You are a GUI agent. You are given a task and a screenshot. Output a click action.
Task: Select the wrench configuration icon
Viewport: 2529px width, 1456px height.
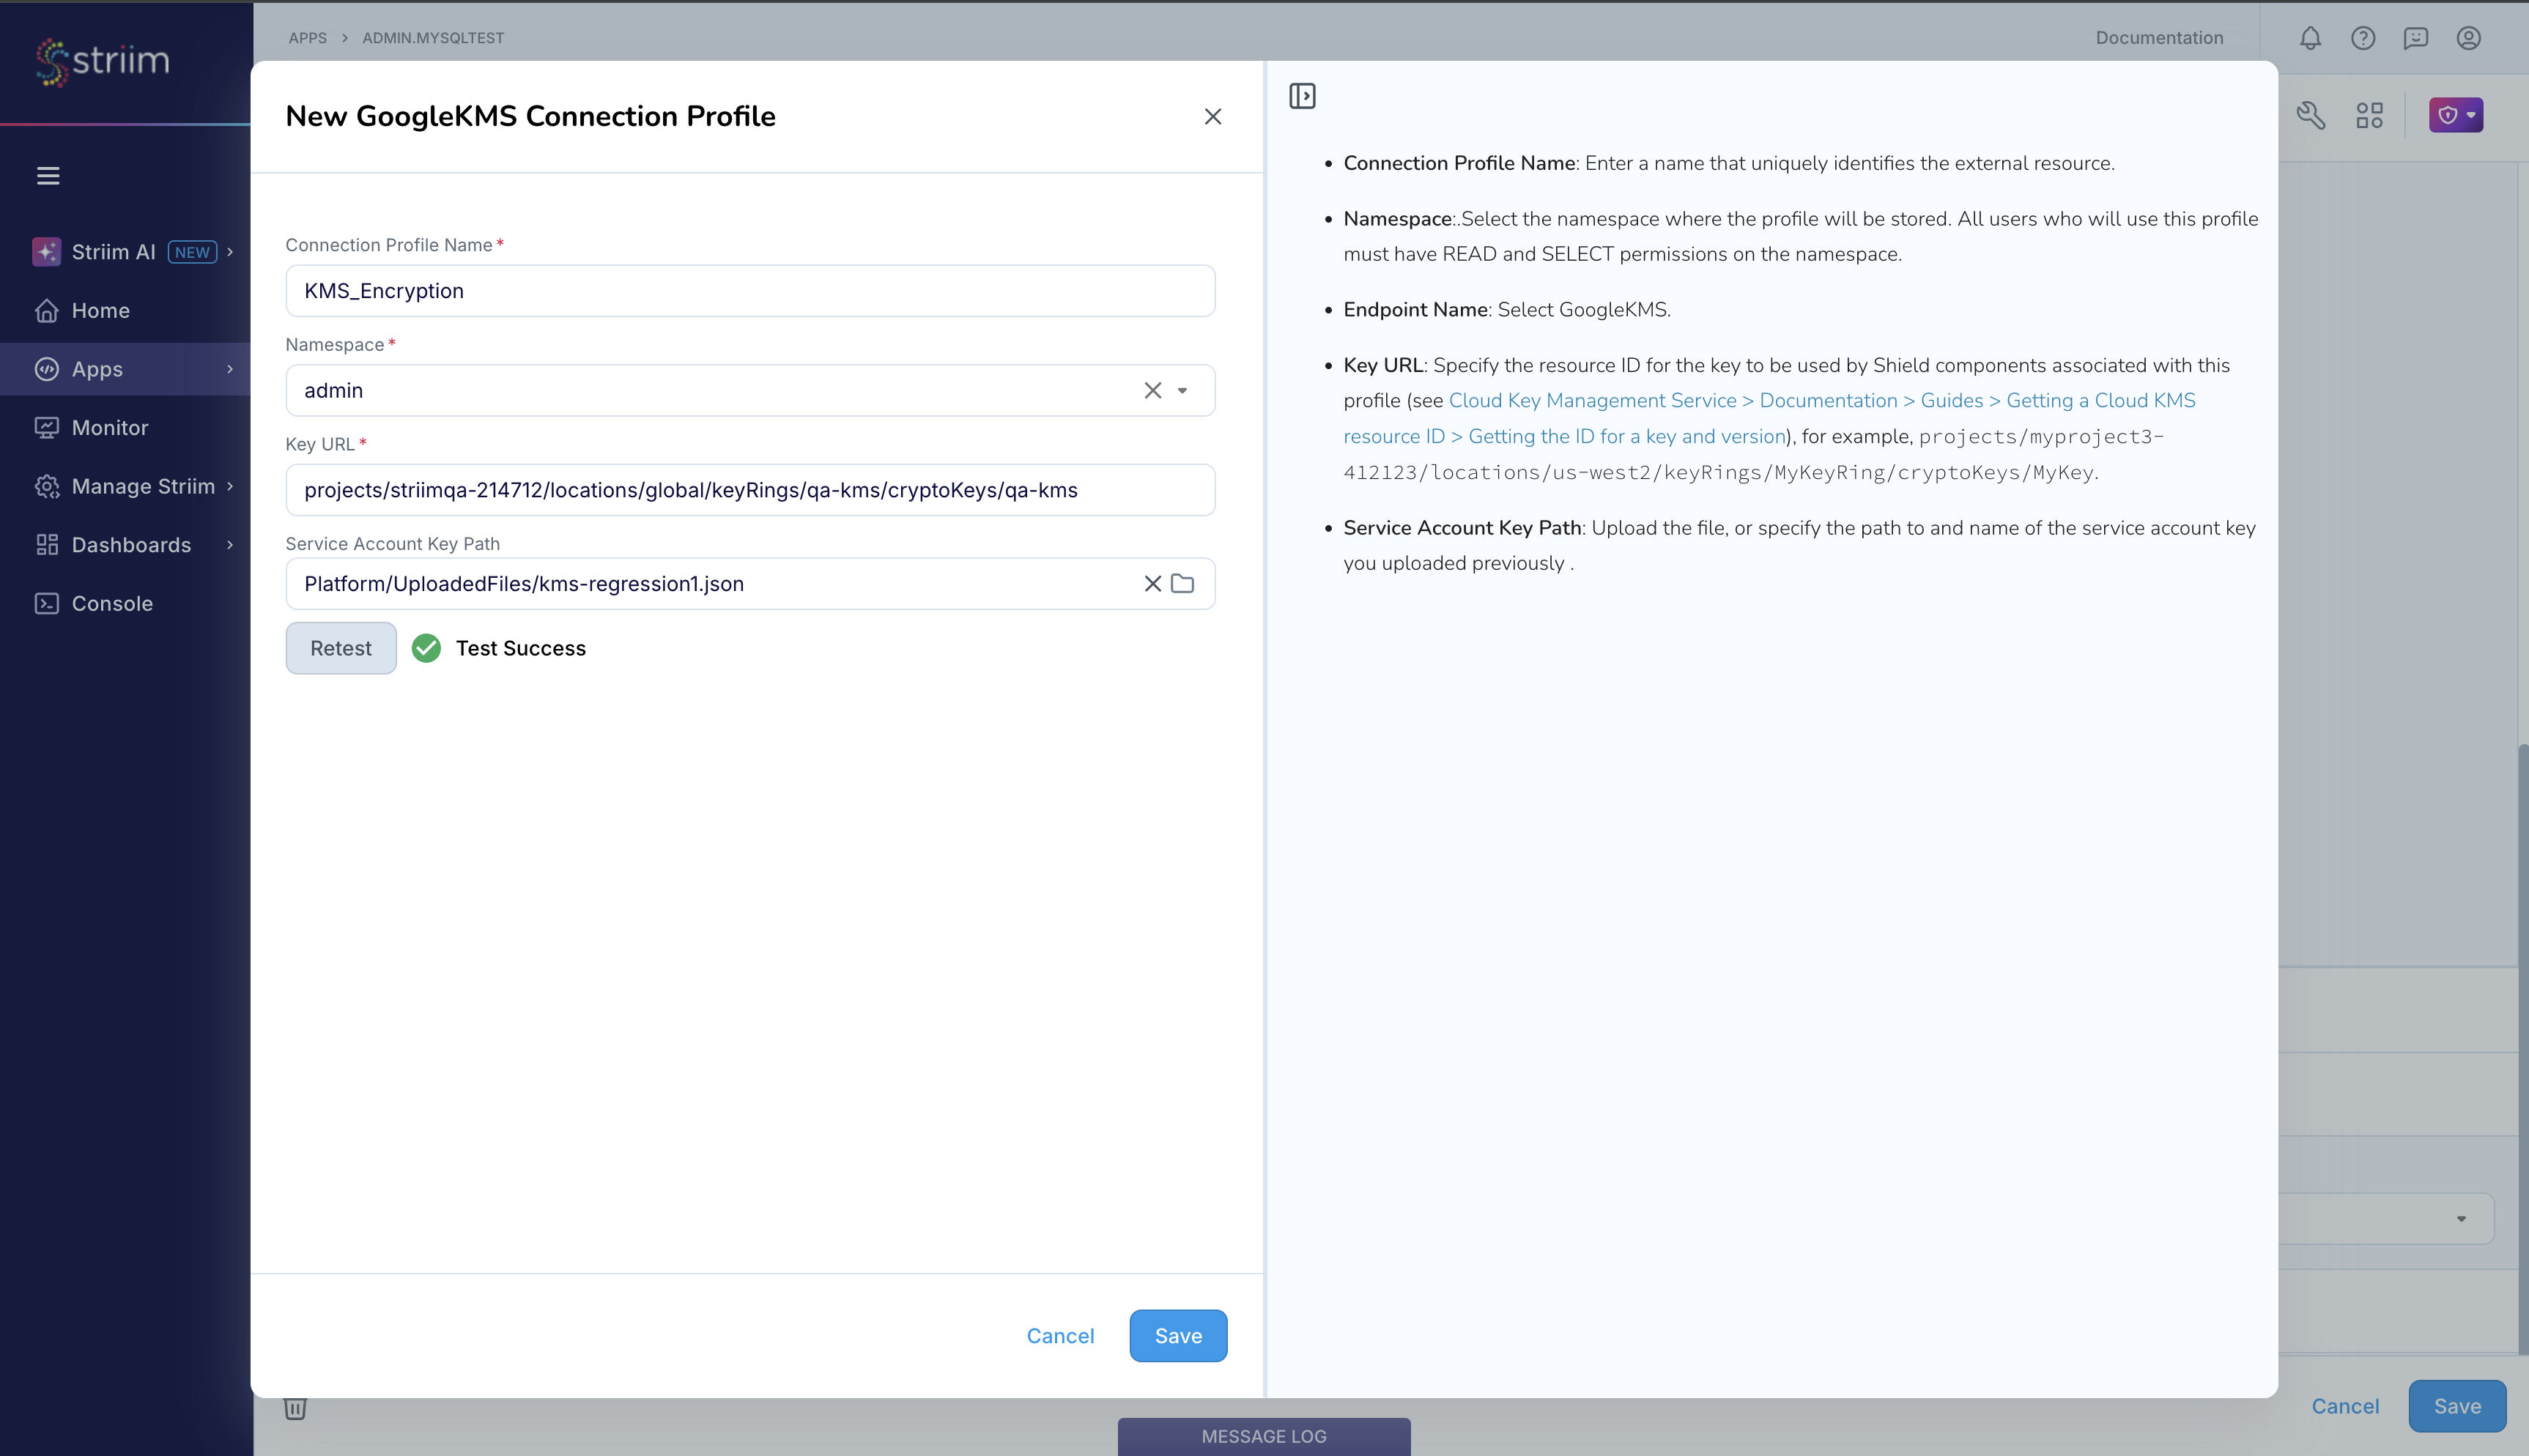point(2312,115)
